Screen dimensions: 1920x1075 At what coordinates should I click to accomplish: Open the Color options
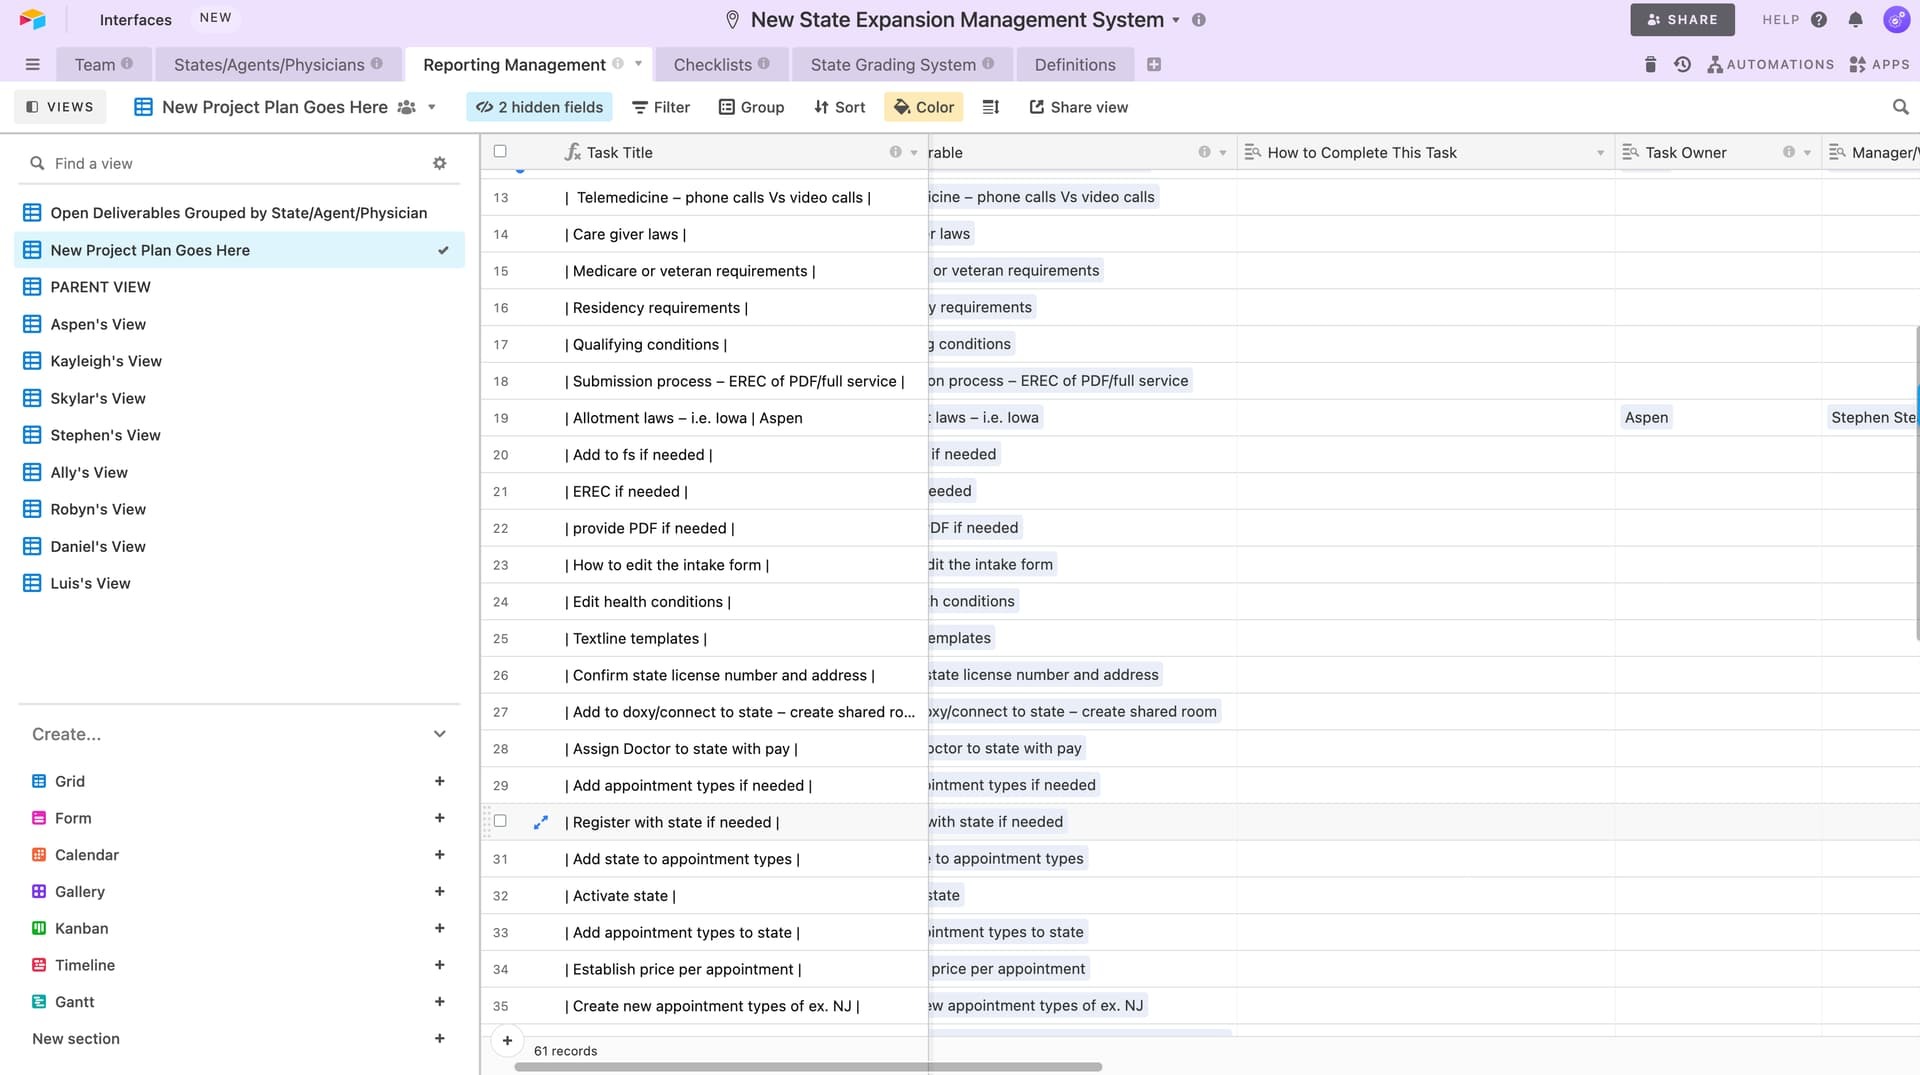924,107
